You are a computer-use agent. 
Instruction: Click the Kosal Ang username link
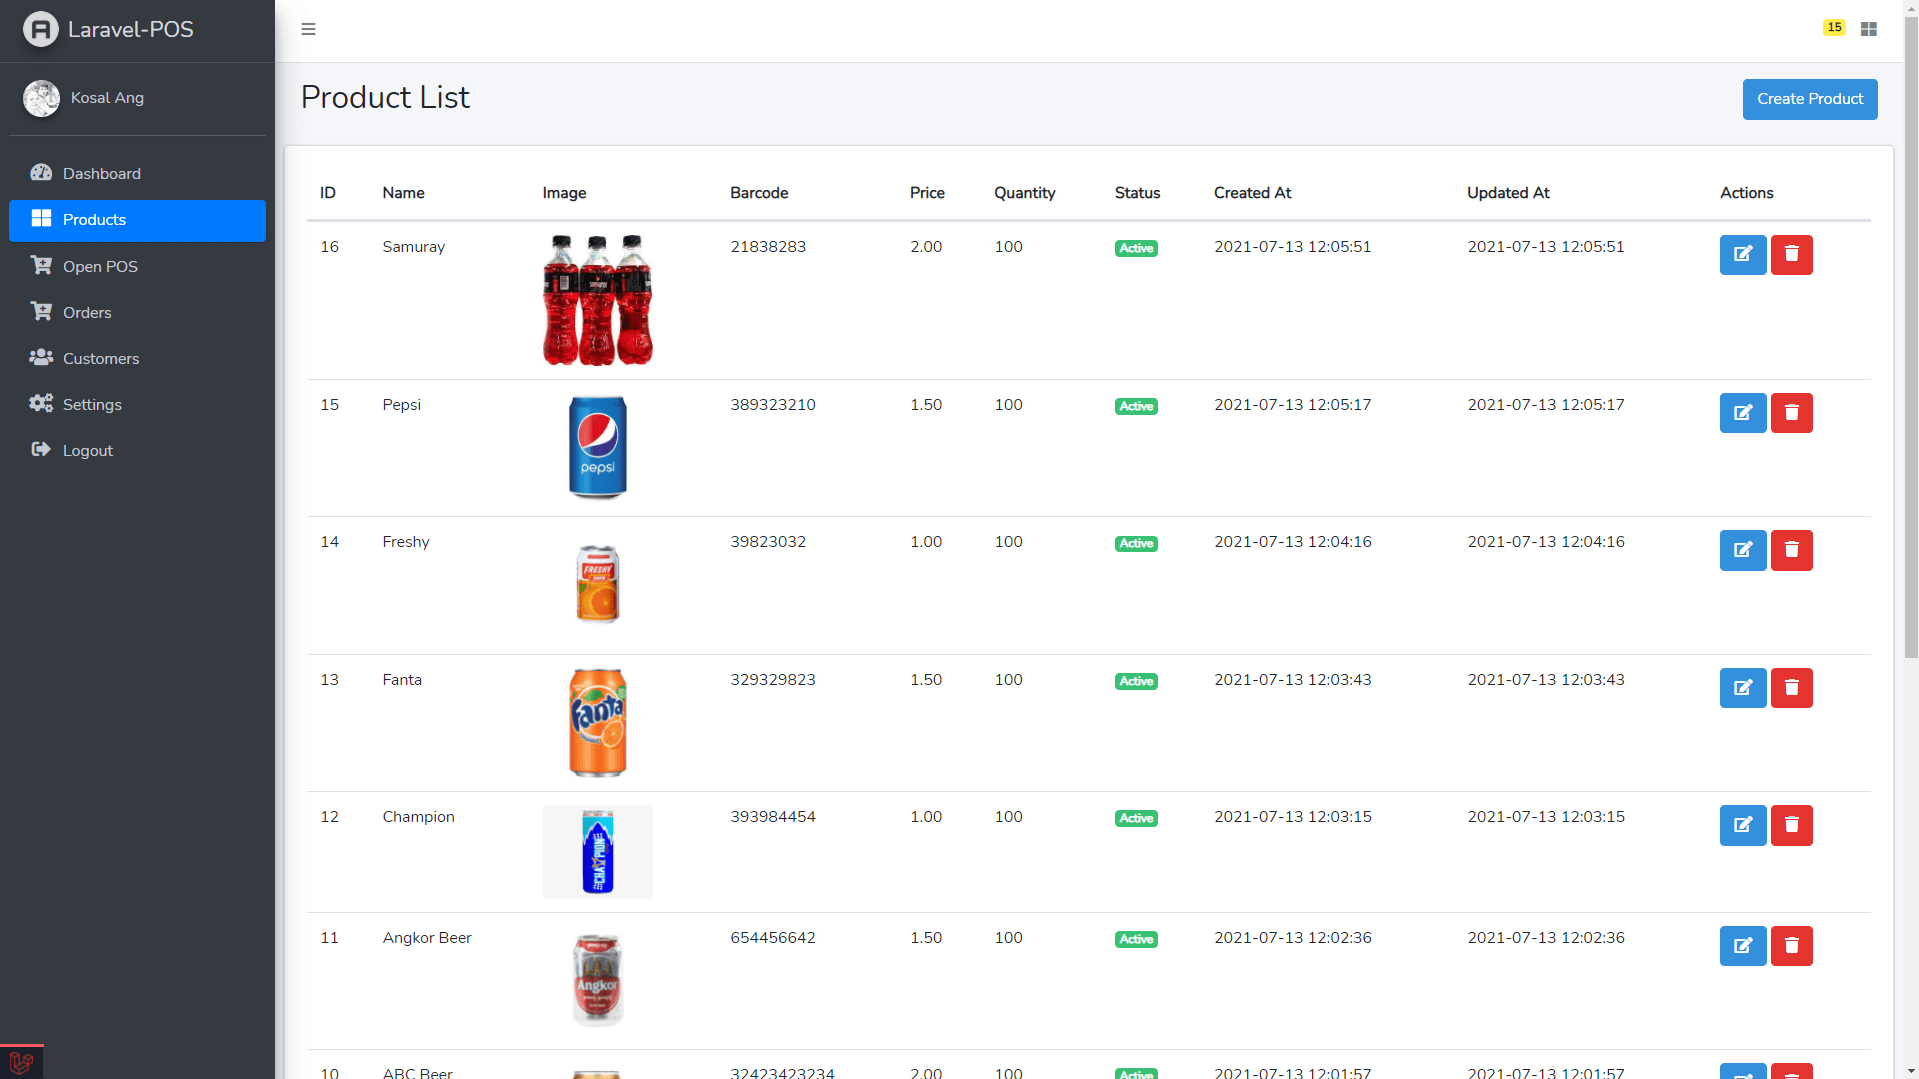(x=107, y=98)
